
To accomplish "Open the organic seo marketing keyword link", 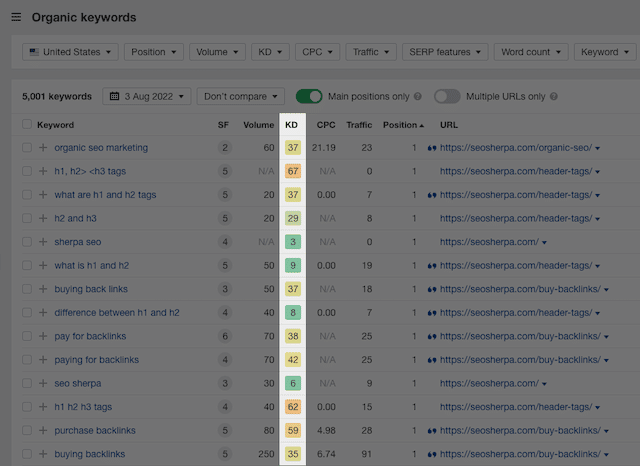I will tap(101, 148).
